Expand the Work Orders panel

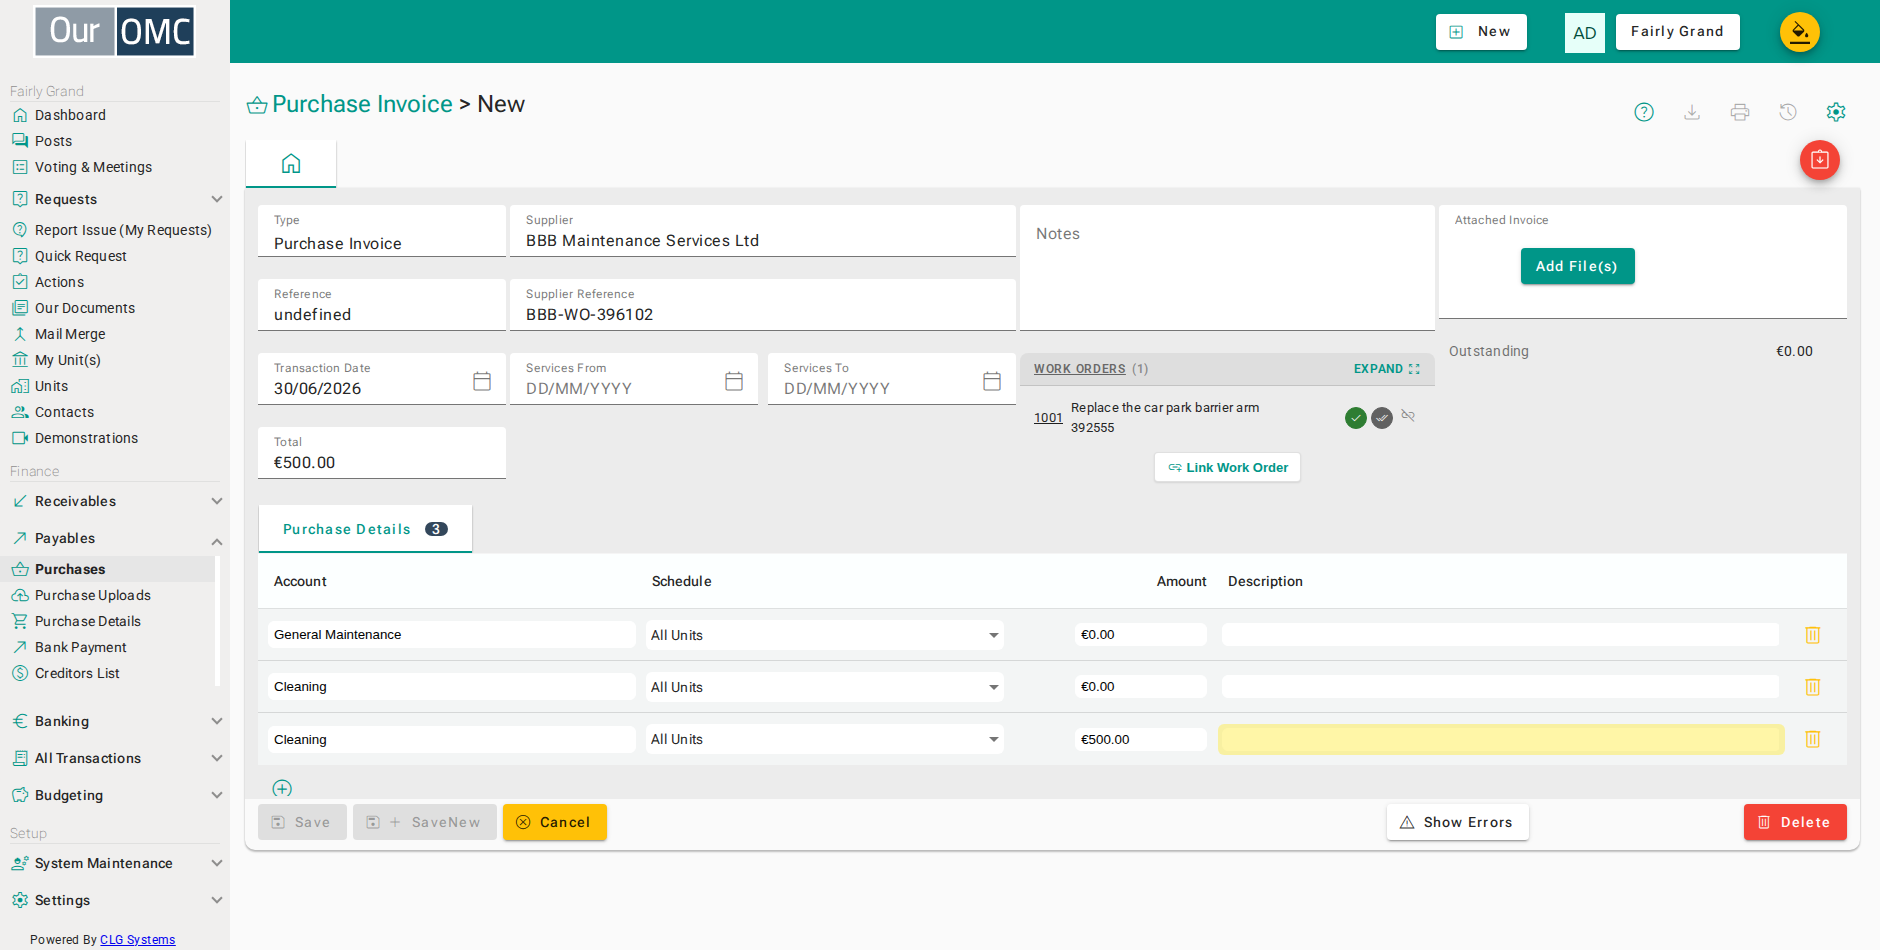click(x=1386, y=369)
